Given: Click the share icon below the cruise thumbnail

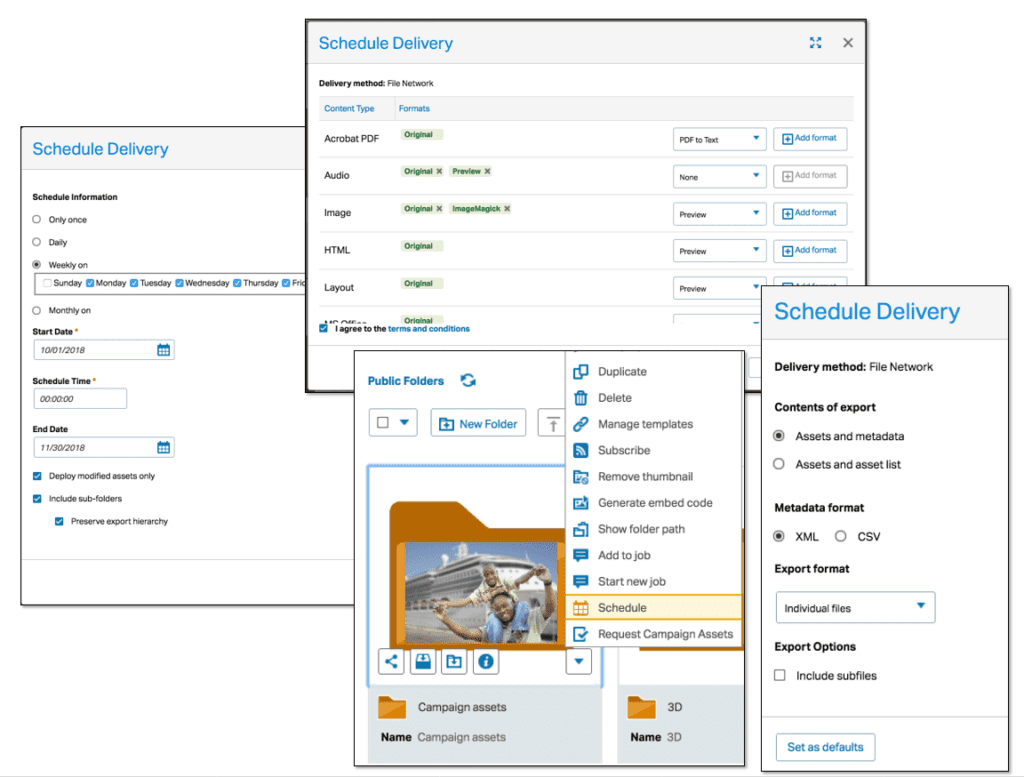Looking at the screenshot, I should [x=390, y=661].
